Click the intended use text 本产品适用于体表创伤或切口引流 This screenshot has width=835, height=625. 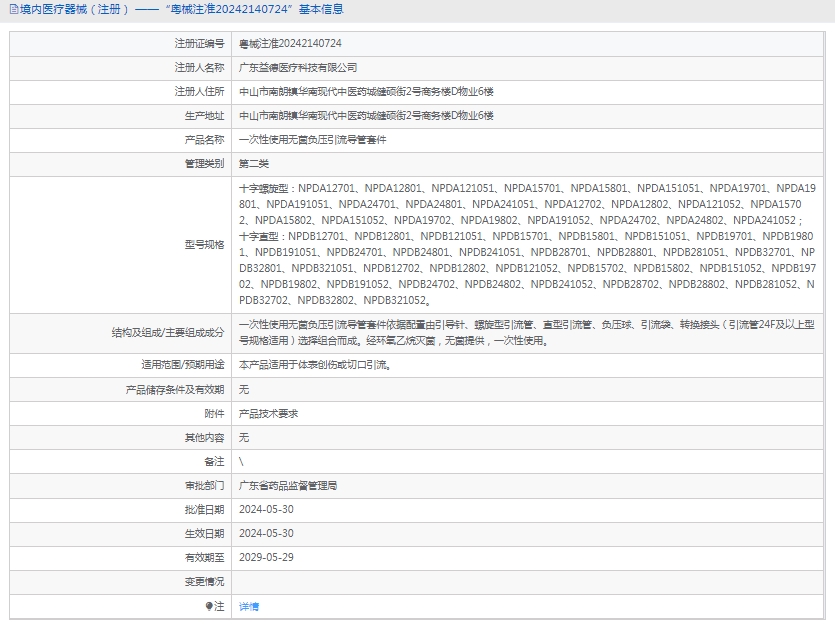(314, 365)
